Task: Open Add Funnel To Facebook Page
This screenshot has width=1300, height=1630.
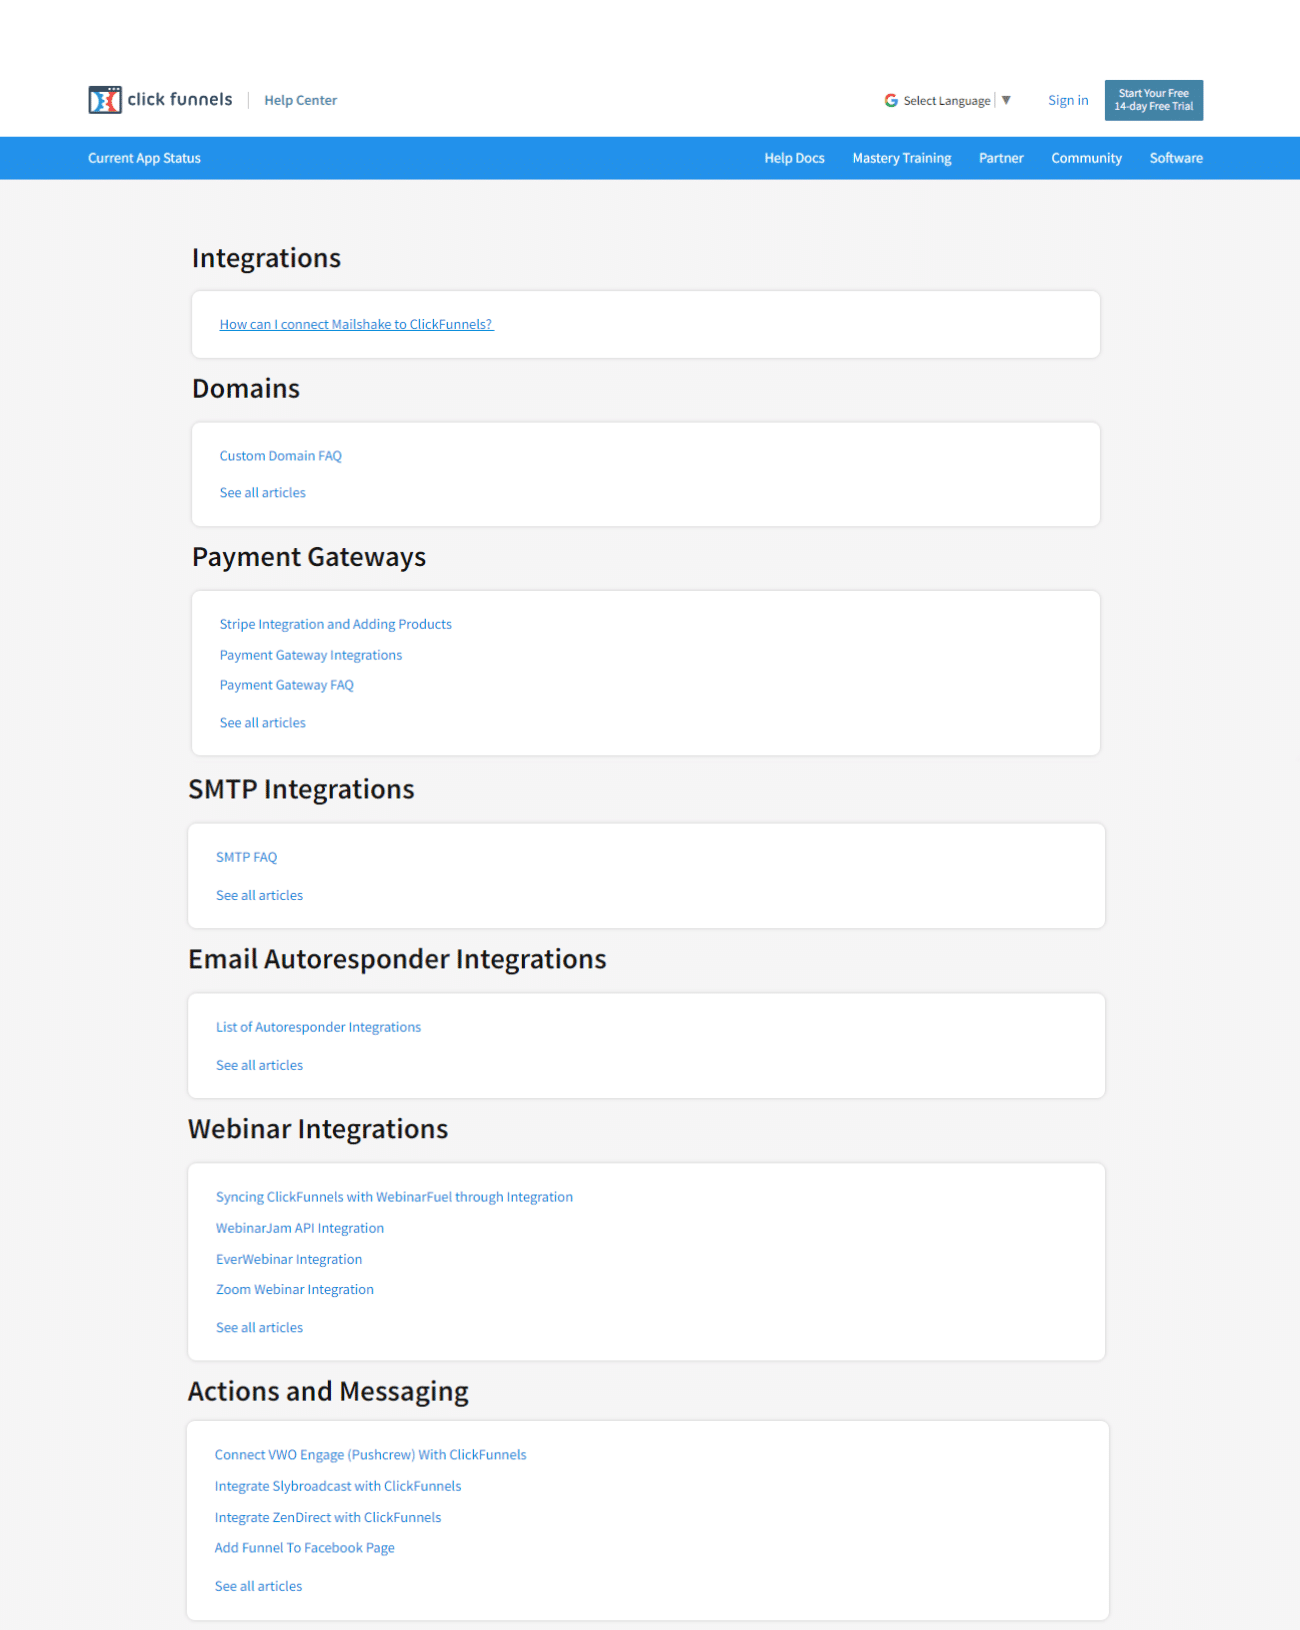Action: click(x=304, y=1548)
